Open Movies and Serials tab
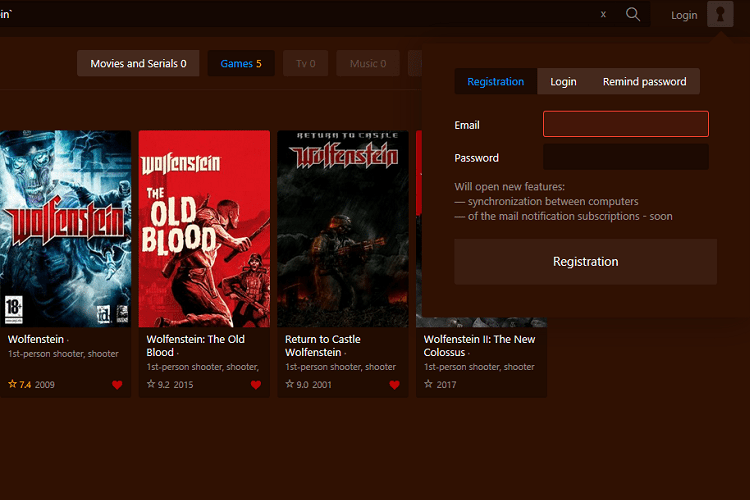Image resolution: width=750 pixels, height=500 pixels. [138, 63]
